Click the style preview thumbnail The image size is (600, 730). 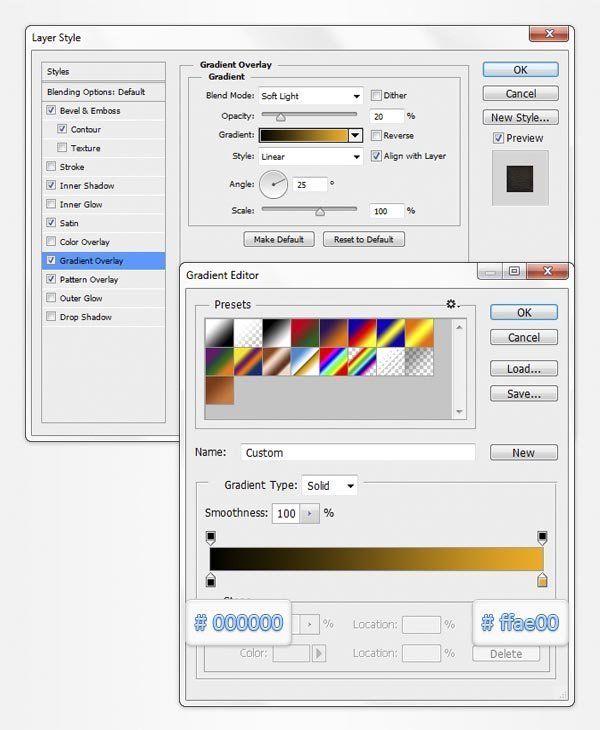[x=520, y=178]
